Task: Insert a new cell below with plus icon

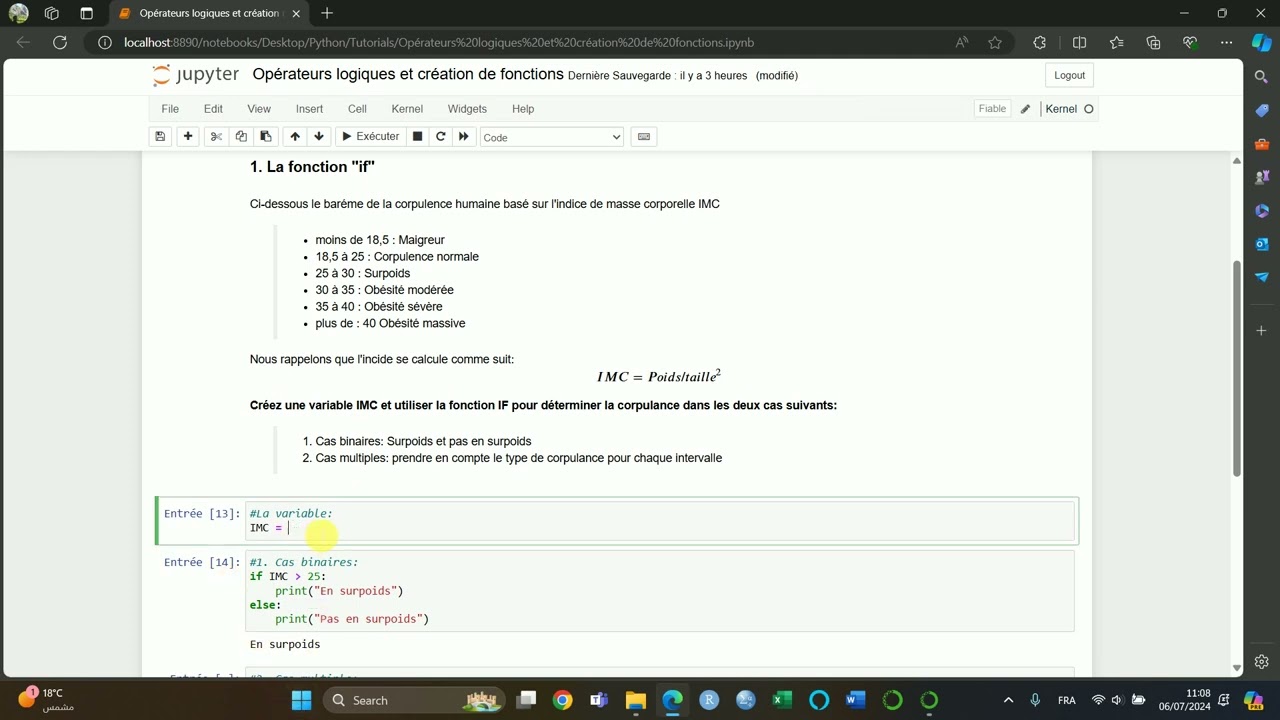Action: (x=188, y=136)
